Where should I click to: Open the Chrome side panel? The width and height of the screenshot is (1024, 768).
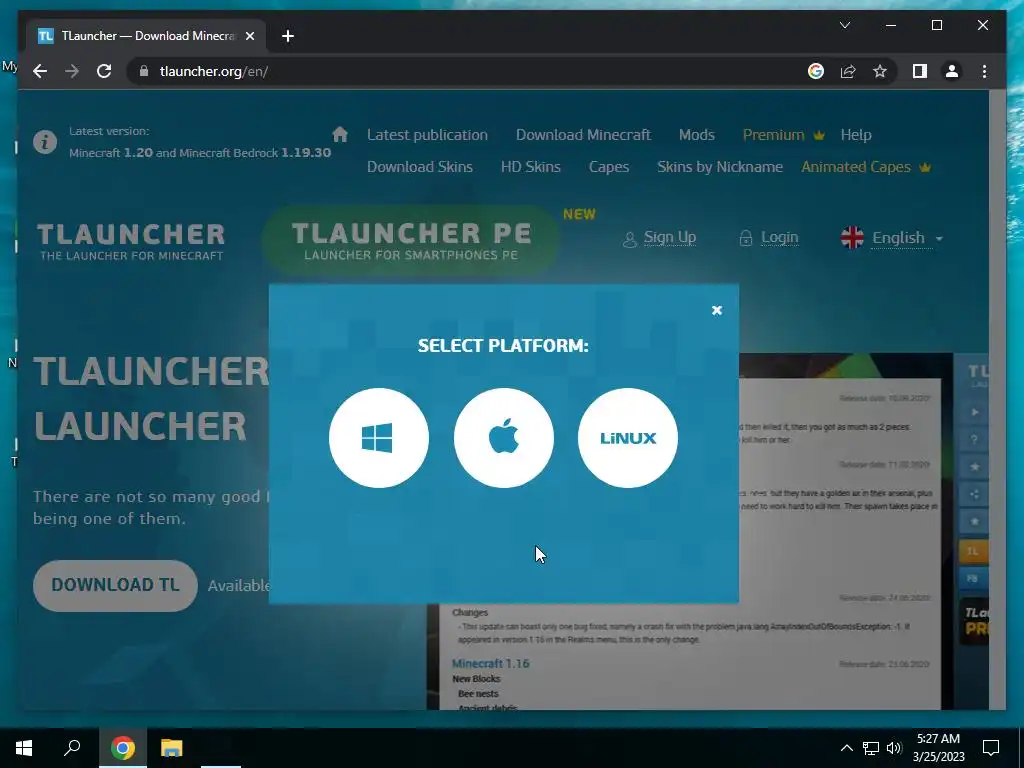click(920, 71)
